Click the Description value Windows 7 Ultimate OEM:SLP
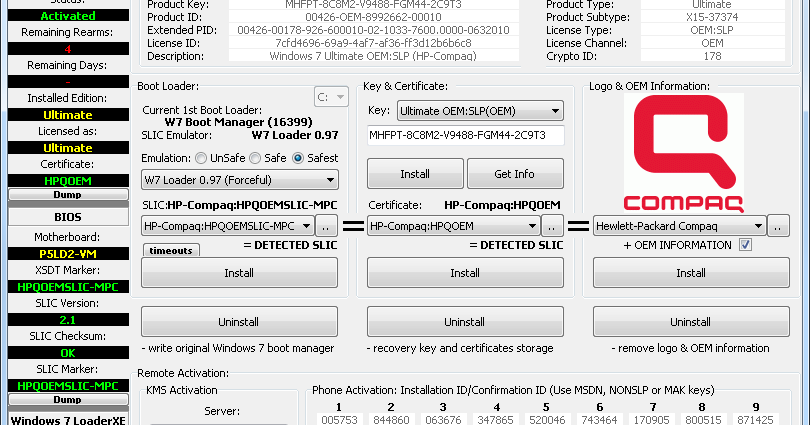This screenshot has height=425, width=810. [374, 56]
